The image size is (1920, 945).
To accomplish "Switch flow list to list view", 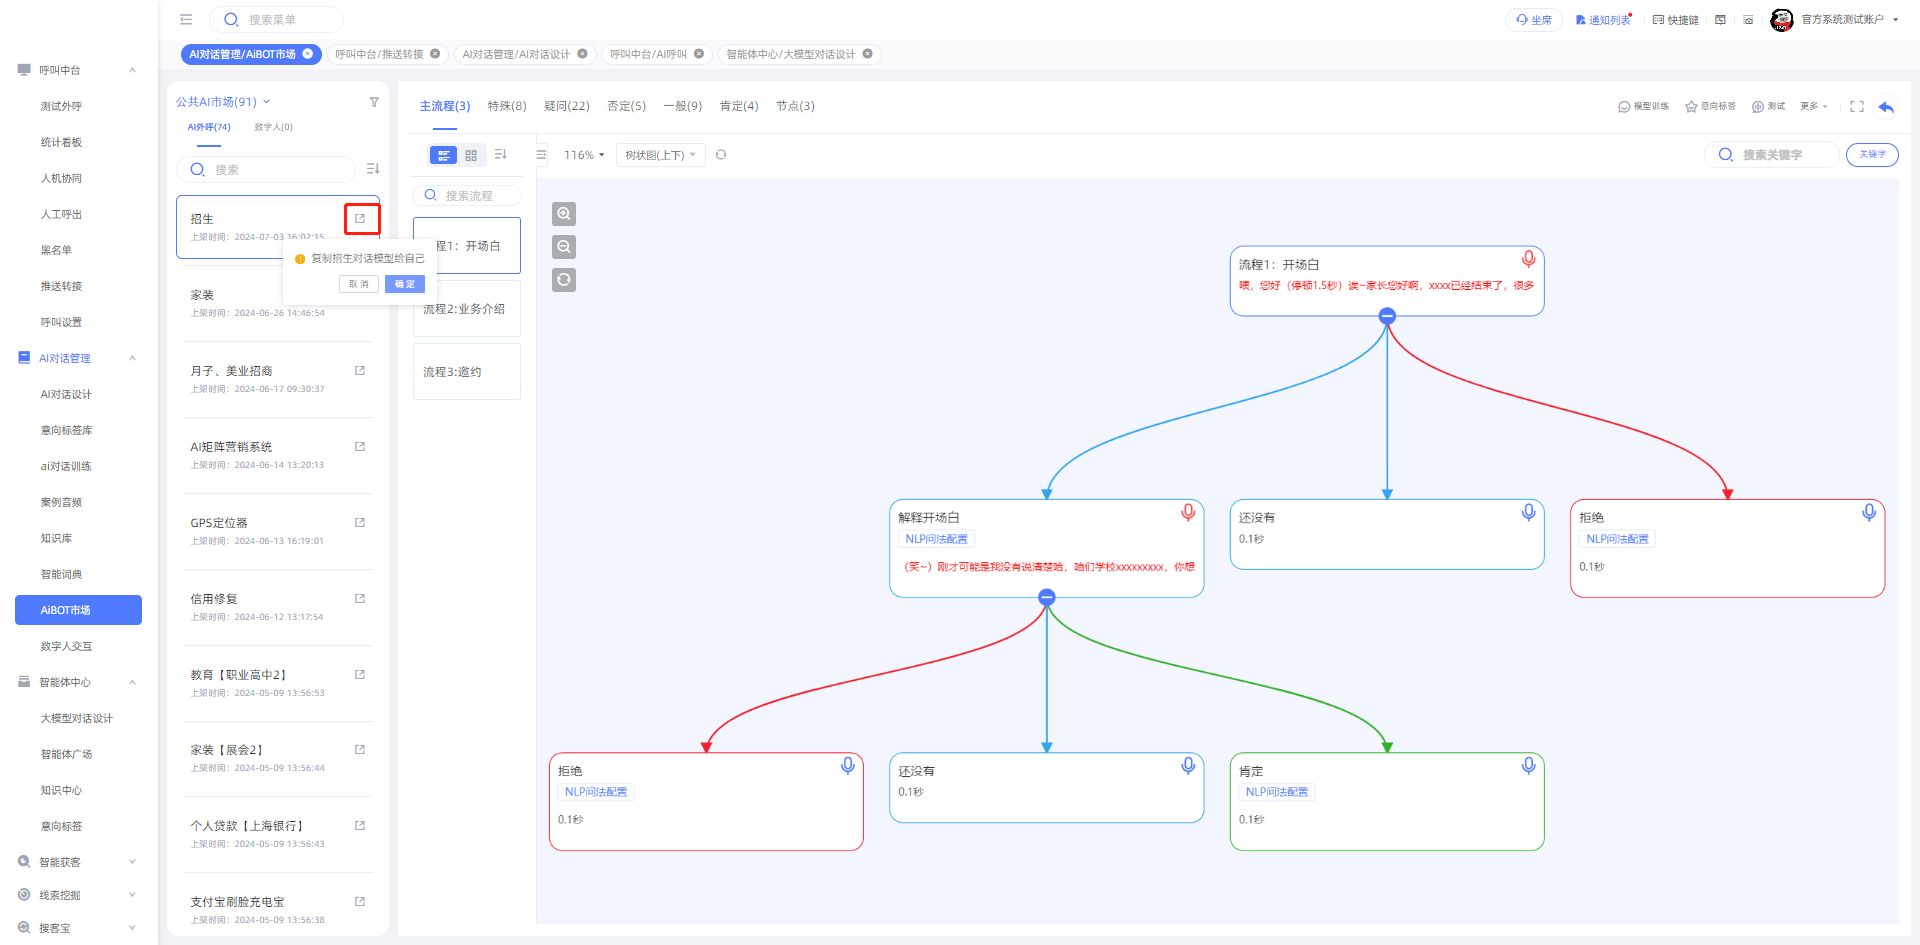I will [x=443, y=155].
